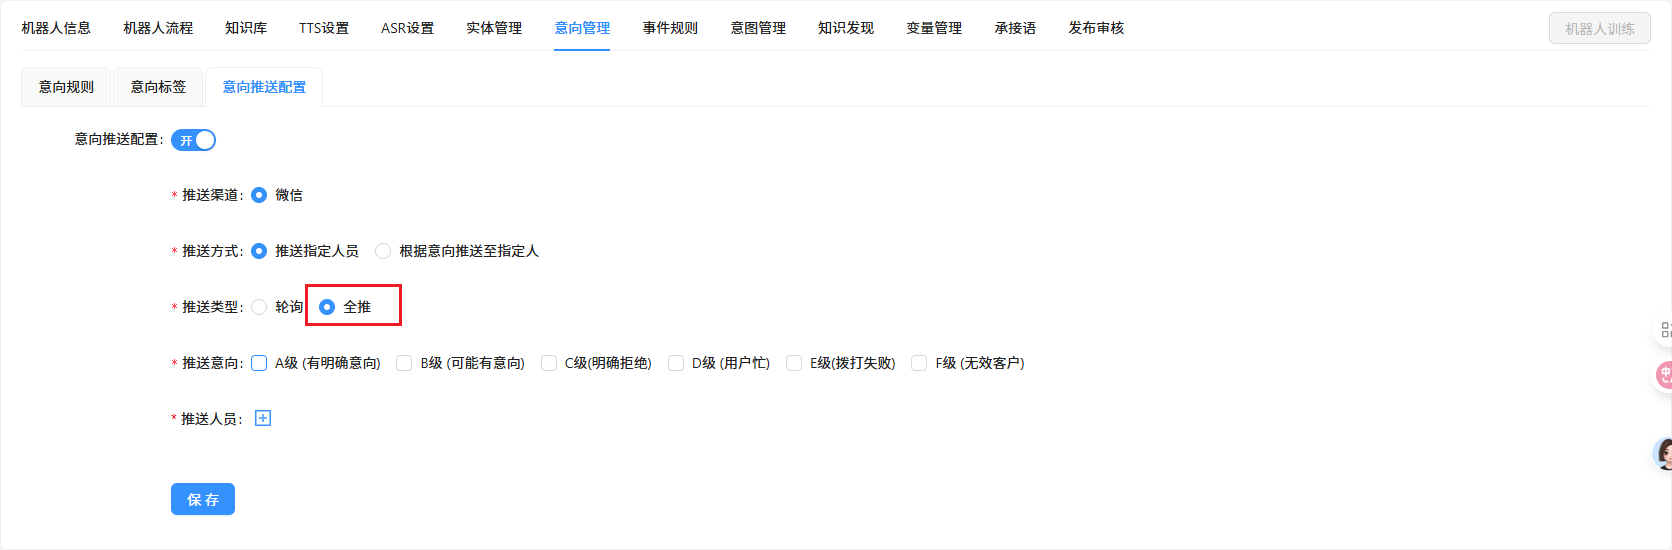Enable the B级 (可能有意向) checkbox

(x=404, y=363)
